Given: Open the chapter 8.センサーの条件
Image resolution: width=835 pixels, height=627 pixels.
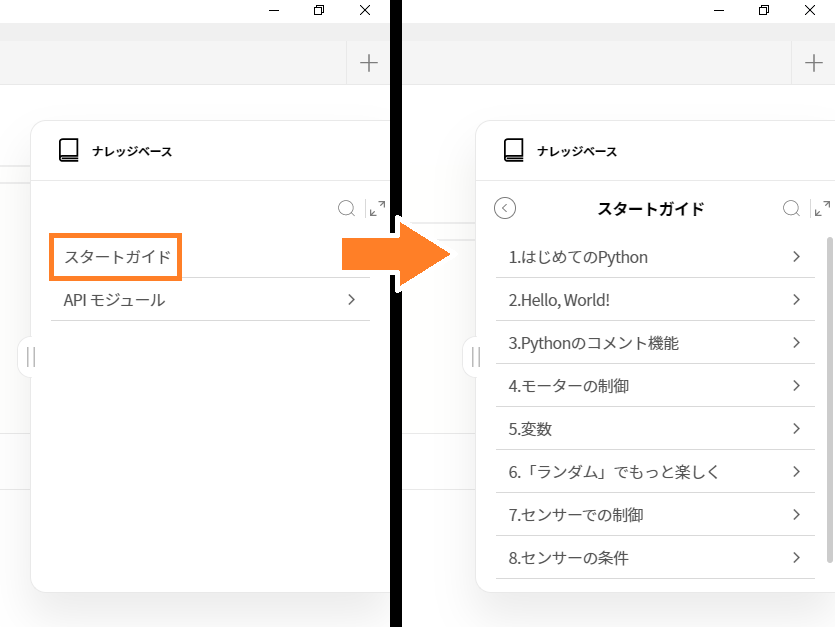Looking at the screenshot, I should [656, 558].
